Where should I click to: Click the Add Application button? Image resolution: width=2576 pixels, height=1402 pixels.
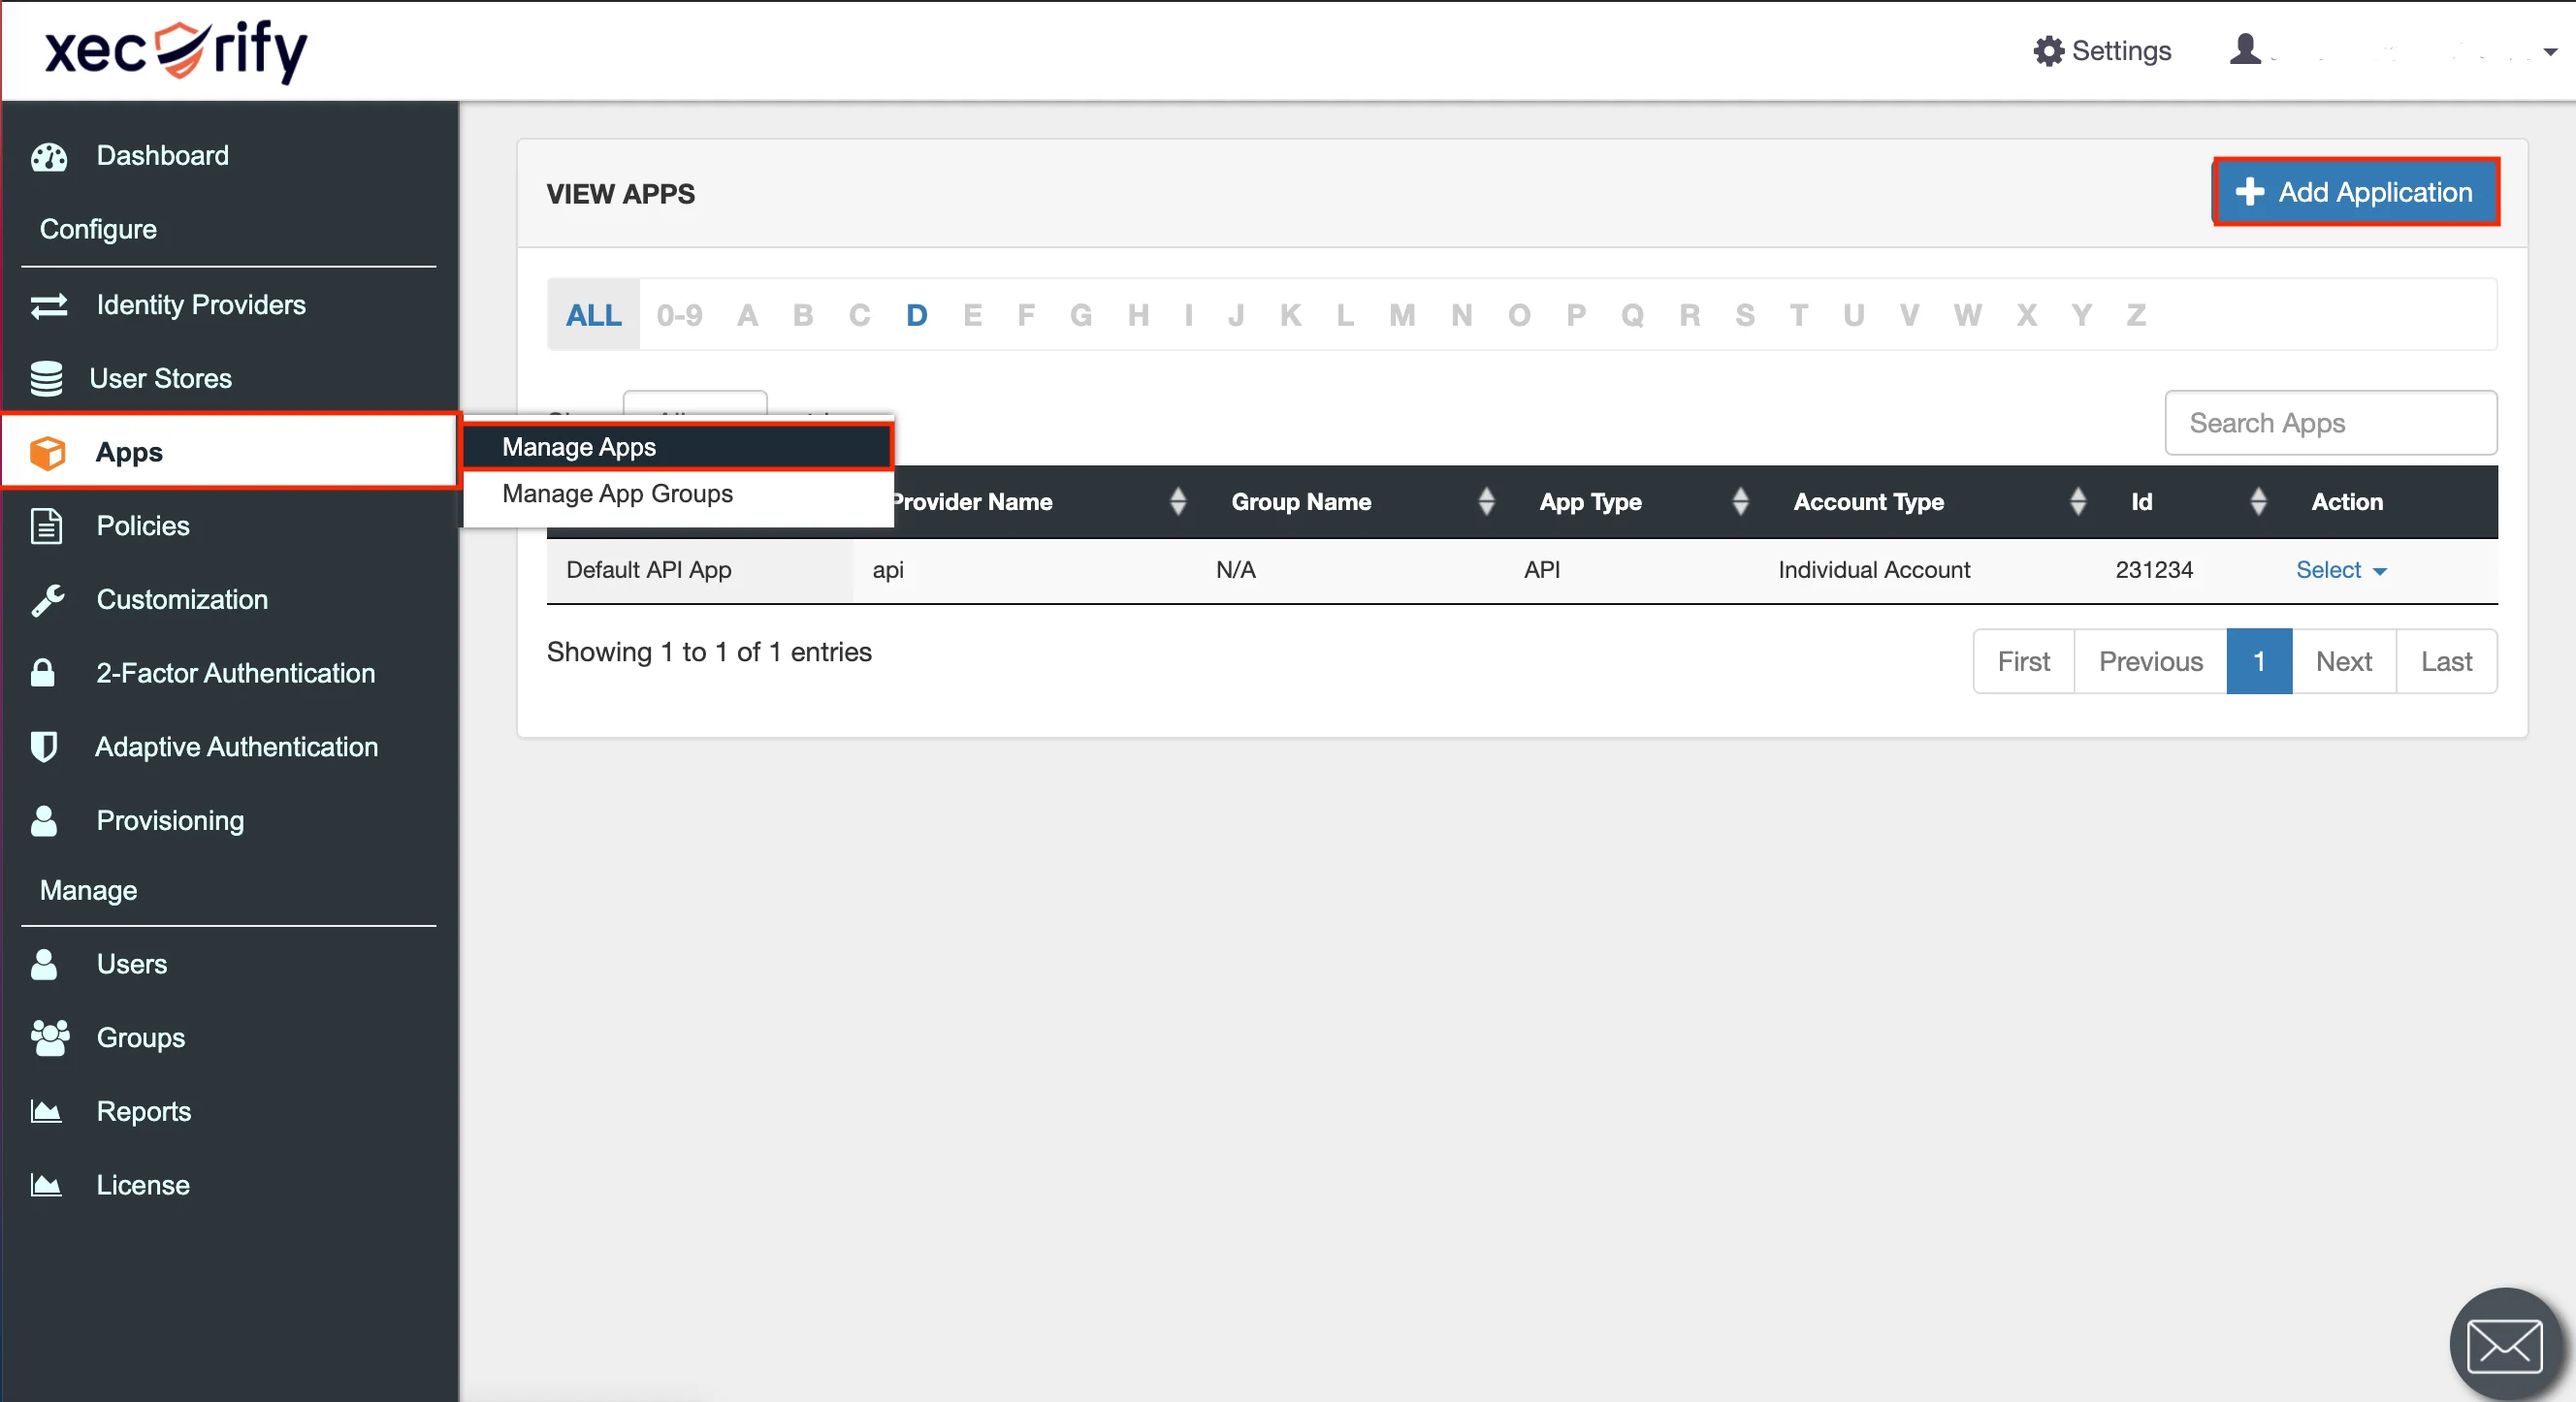(x=2356, y=192)
